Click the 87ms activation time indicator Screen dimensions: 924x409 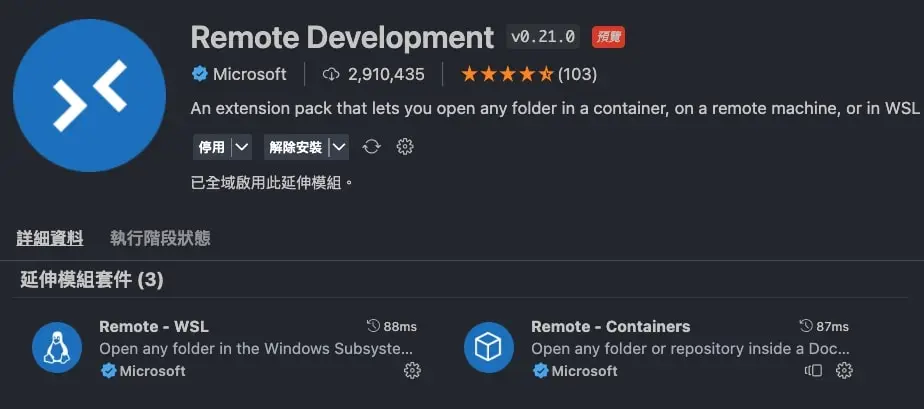[x=824, y=327]
